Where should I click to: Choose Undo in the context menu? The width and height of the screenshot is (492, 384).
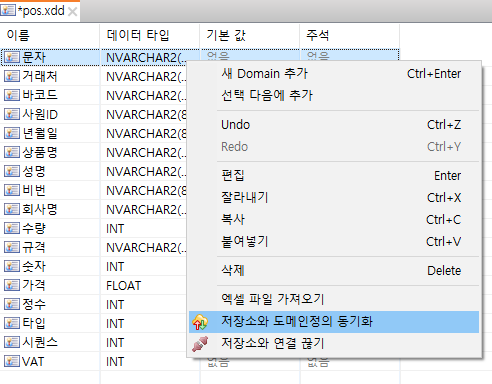point(334,125)
